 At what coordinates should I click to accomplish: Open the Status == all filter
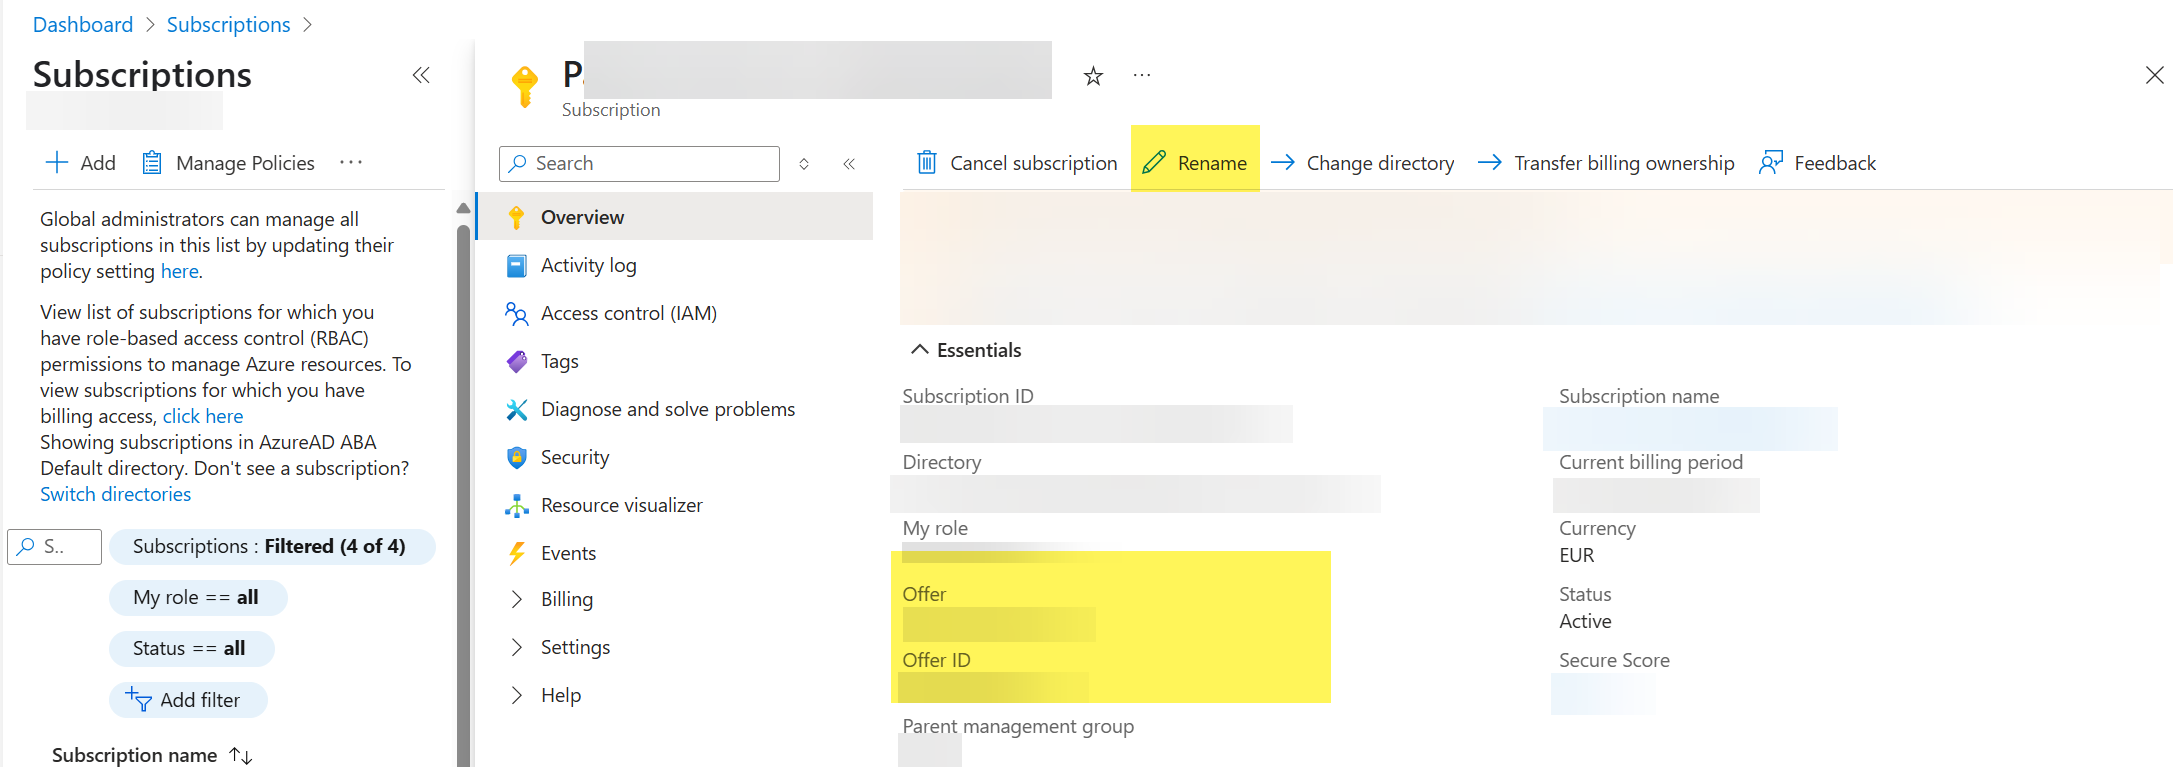191,648
